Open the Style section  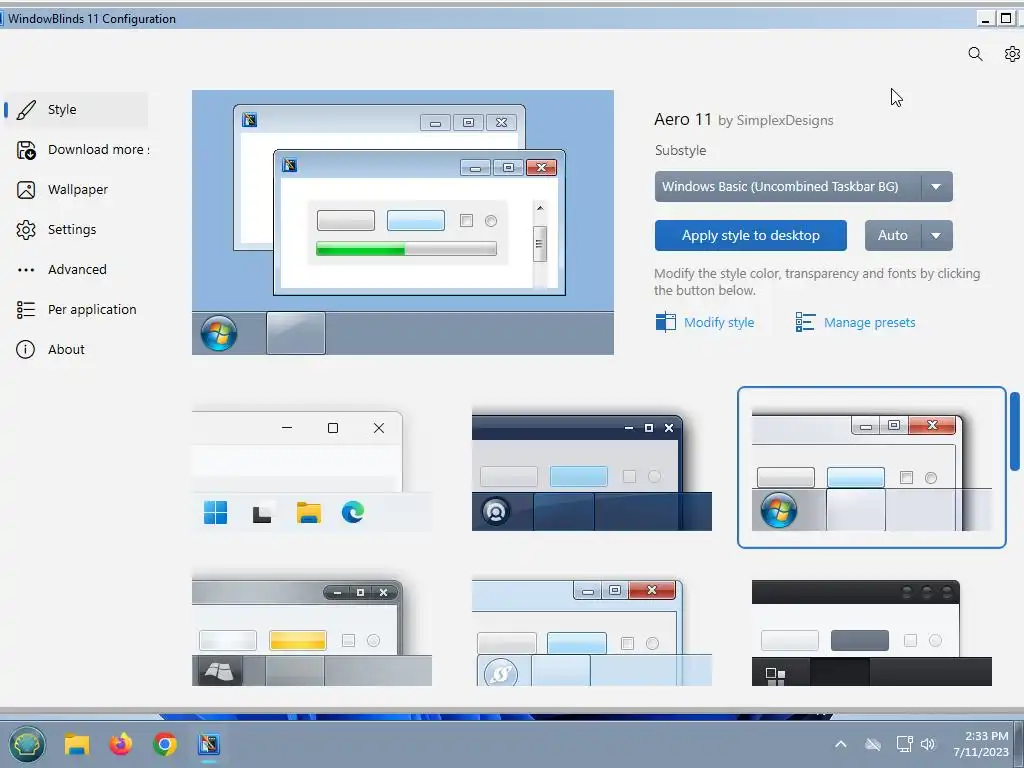click(x=76, y=110)
